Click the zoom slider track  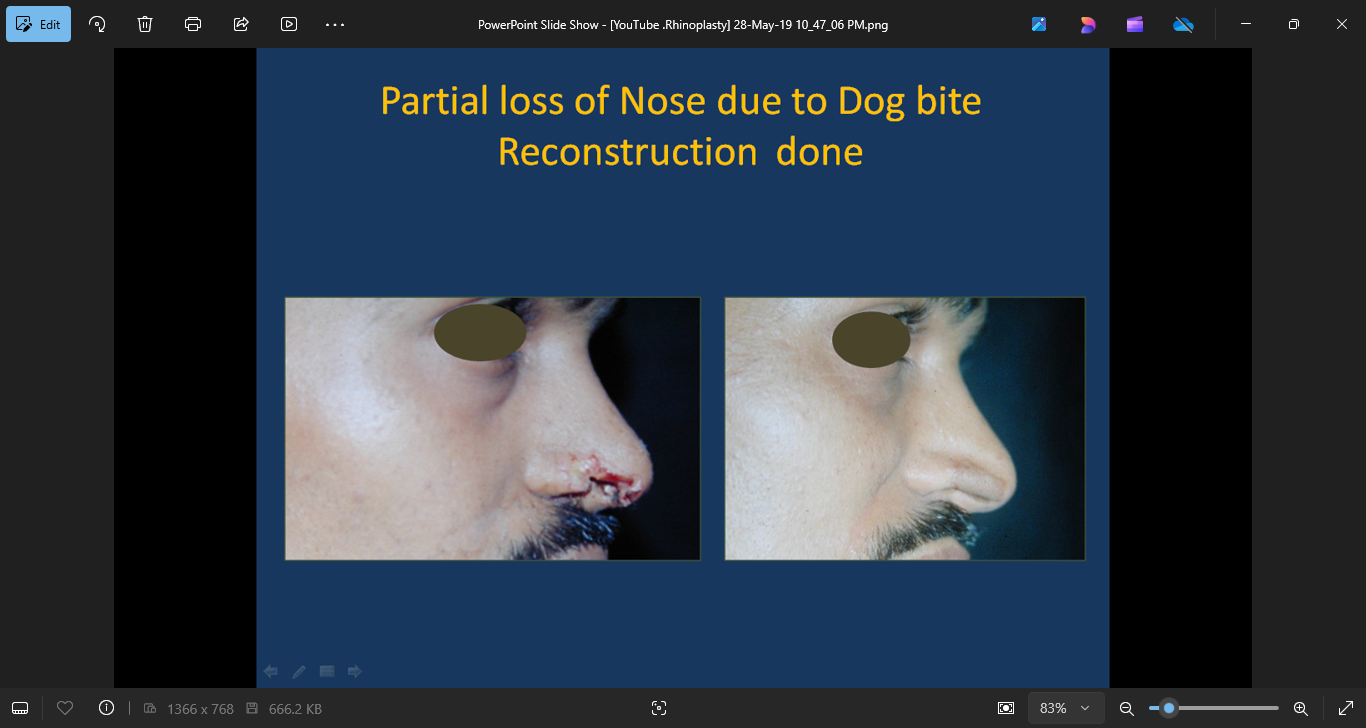1230,708
